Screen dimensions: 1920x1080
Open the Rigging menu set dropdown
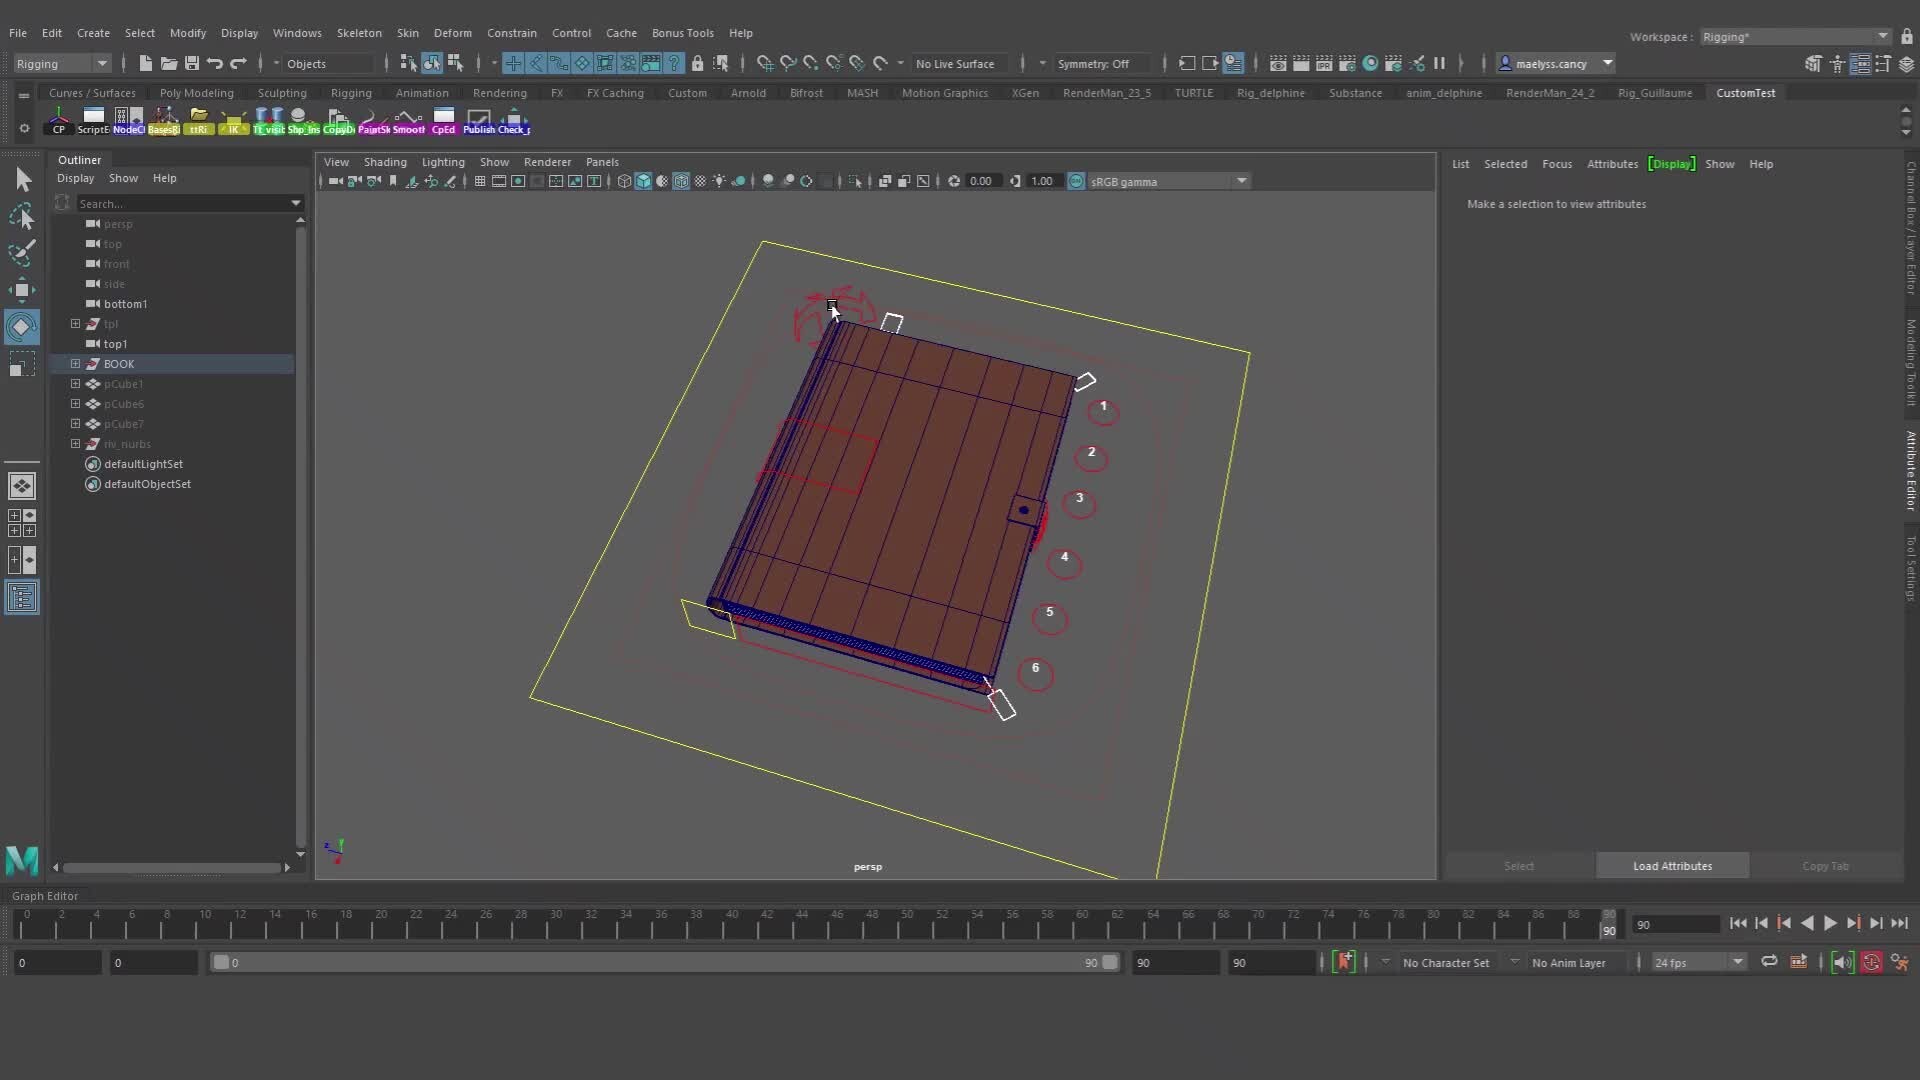(x=60, y=63)
